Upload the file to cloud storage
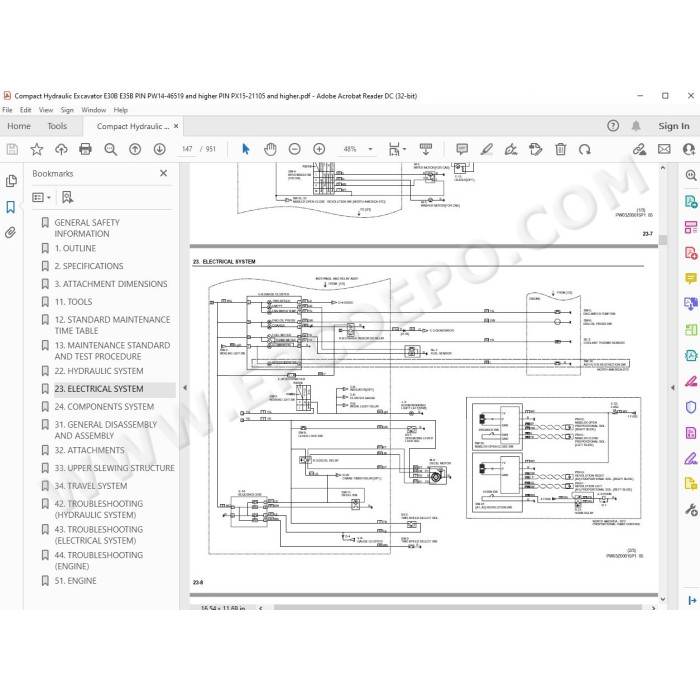The width and height of the screenshot is (700, 700). pos(61,149)
